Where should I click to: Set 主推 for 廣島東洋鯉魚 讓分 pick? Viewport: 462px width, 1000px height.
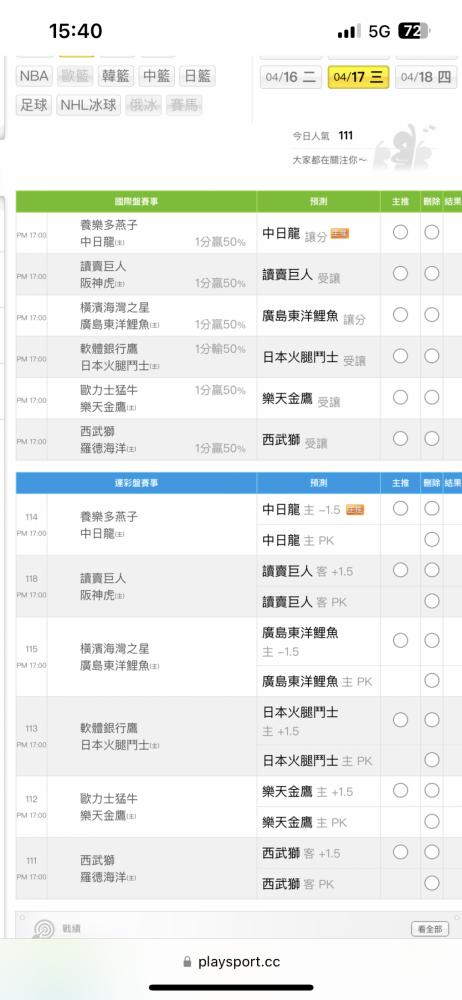pos(400,314)
